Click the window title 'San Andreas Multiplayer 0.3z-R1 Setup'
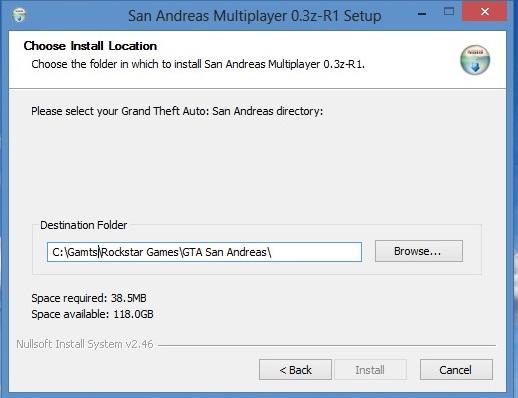Image resolution: width=518 pixels, height=398 pixels. [255, 16]
